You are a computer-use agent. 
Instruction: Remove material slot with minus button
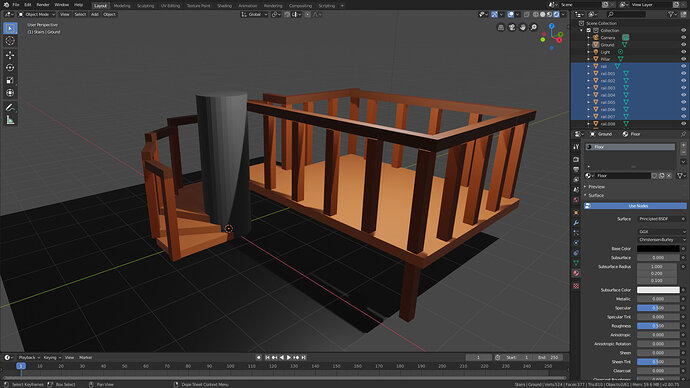pos(683,152)
